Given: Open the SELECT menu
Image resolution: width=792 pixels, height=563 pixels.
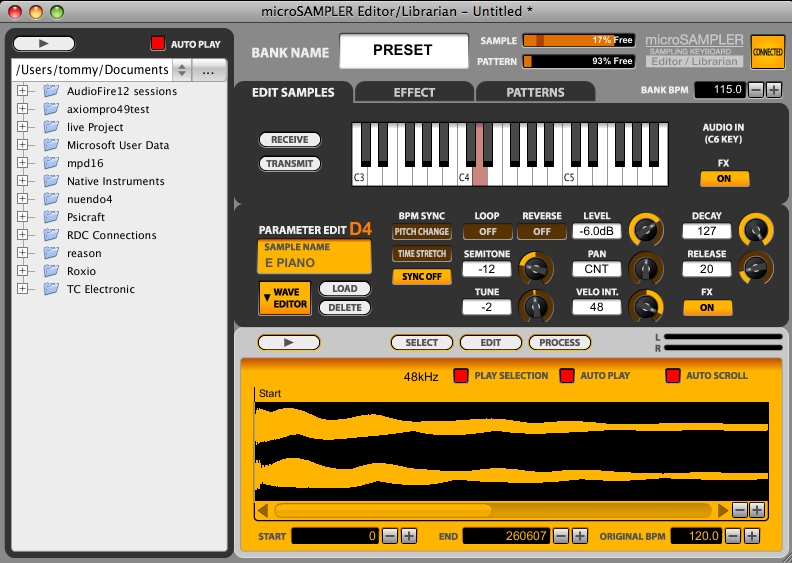Looking at the screenshot, I should point(422,342).
